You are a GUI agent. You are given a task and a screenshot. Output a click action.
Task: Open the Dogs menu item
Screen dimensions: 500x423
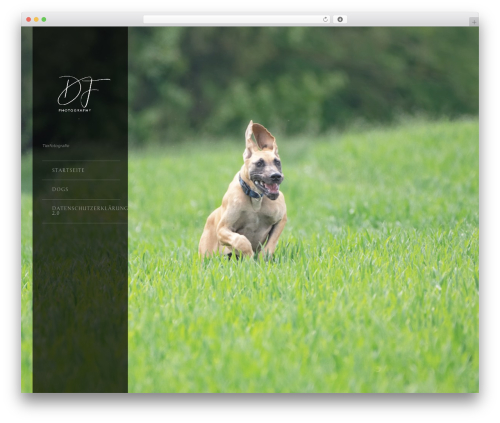[60, 189]
